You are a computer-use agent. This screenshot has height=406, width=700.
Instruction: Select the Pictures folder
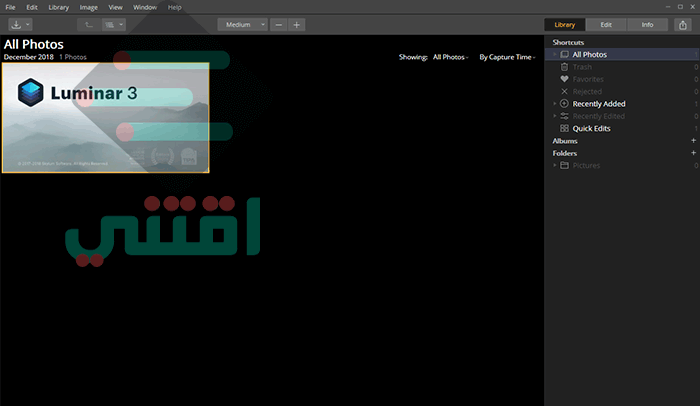pyautogui.click(x=586, y=165)
